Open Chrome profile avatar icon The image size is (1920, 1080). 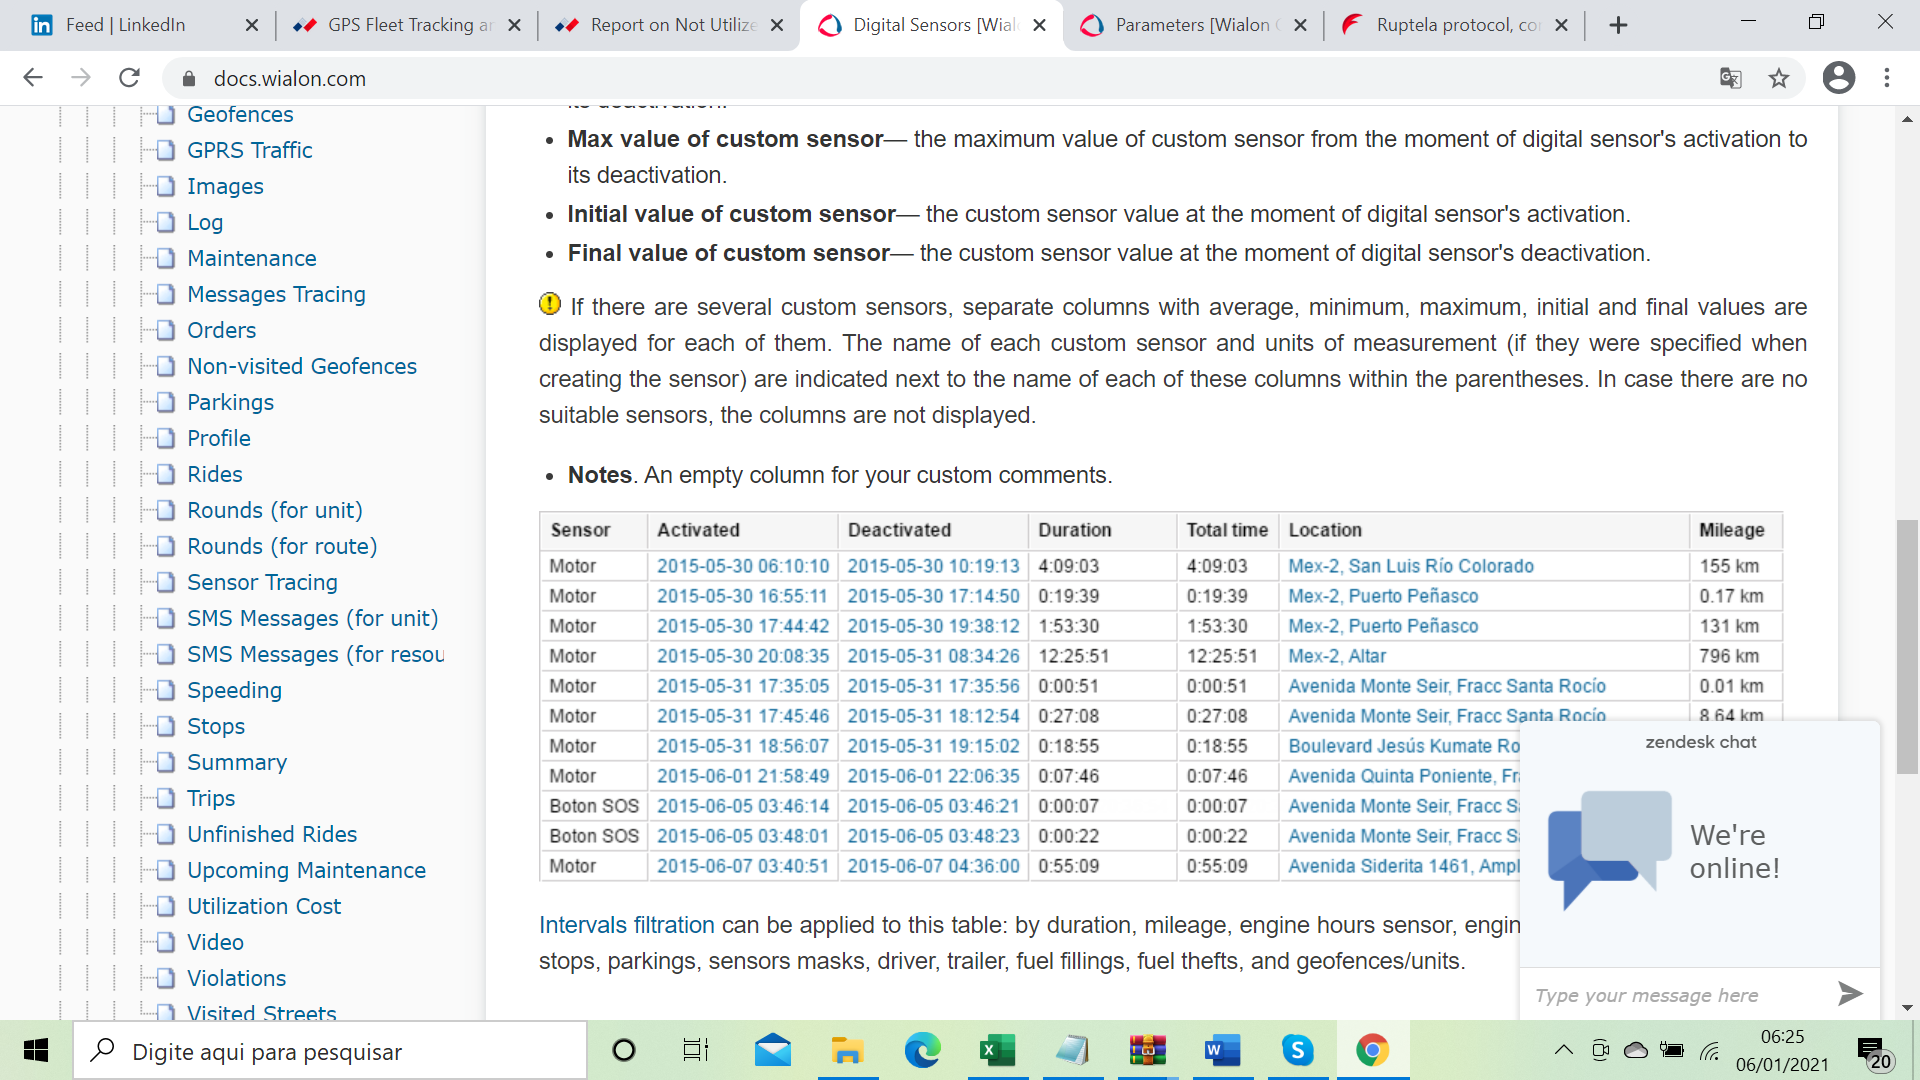click(1838, 78)
